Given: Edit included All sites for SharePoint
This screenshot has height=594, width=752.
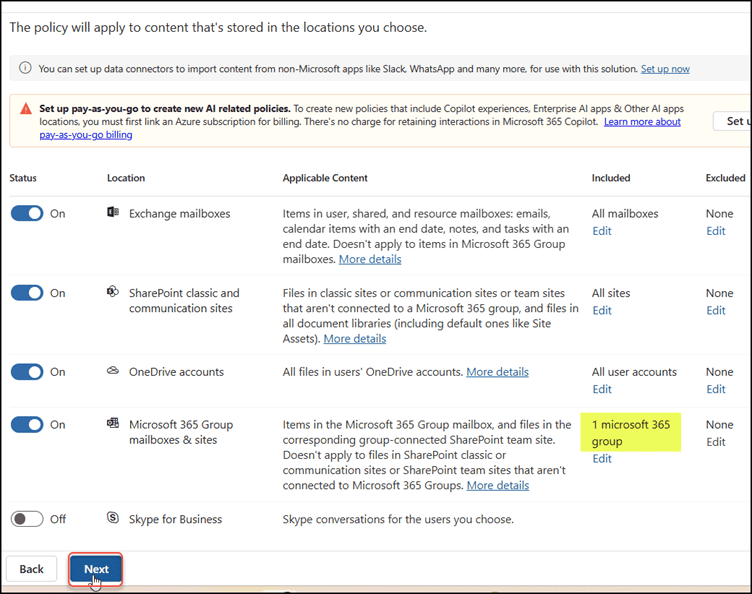Looking at the screenshot, I should point(602,311).
